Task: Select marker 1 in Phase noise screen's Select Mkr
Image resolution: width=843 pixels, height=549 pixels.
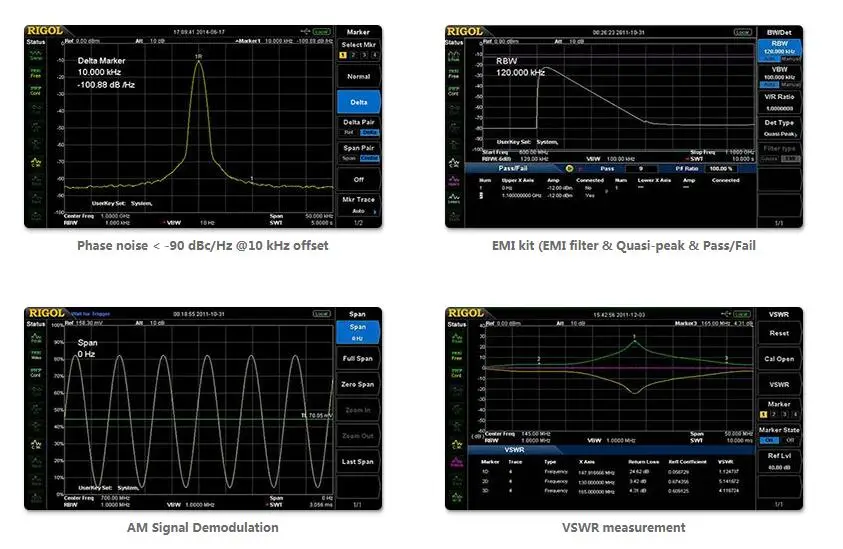Action: tap(343, 55)
